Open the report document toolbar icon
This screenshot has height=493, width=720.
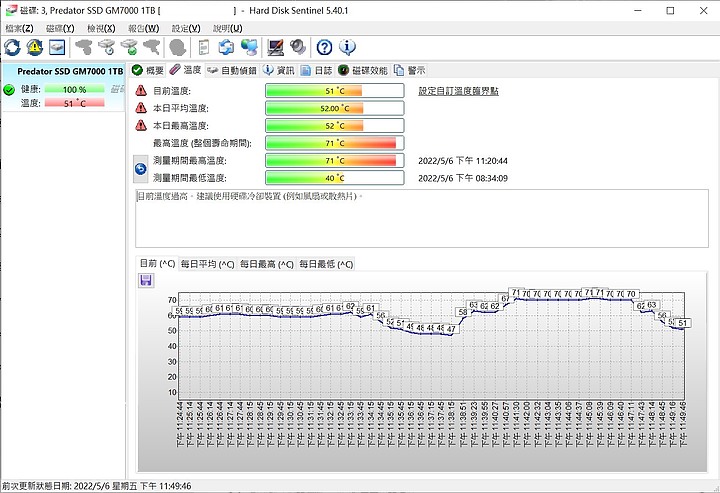click(x=204, y=47)
